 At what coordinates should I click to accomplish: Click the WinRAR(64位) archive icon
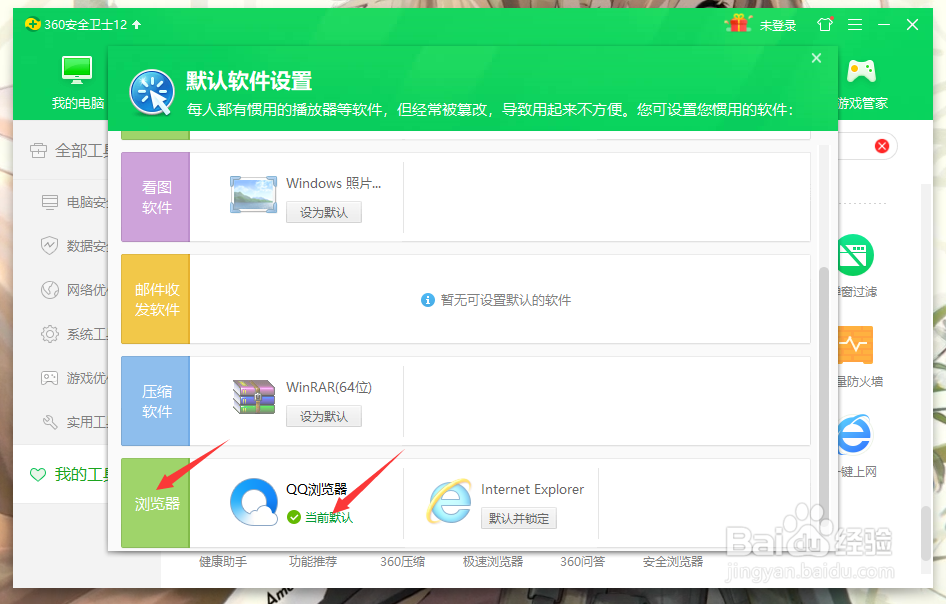tap(253, 397)
